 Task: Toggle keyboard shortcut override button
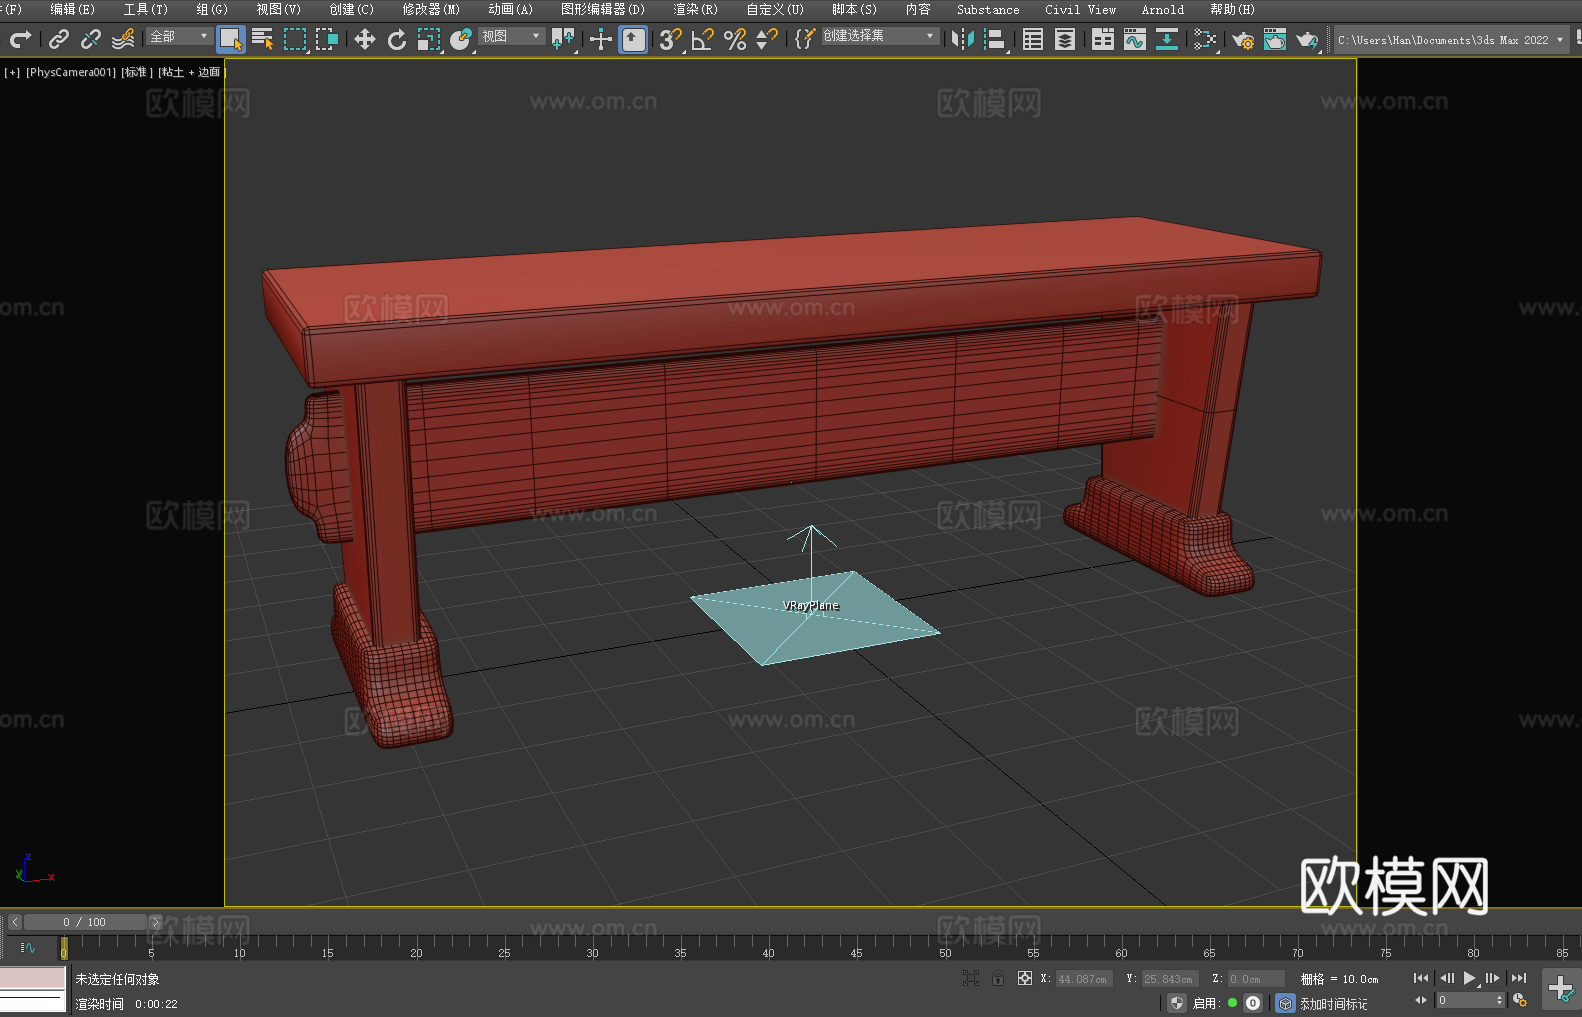coord(633,39)
